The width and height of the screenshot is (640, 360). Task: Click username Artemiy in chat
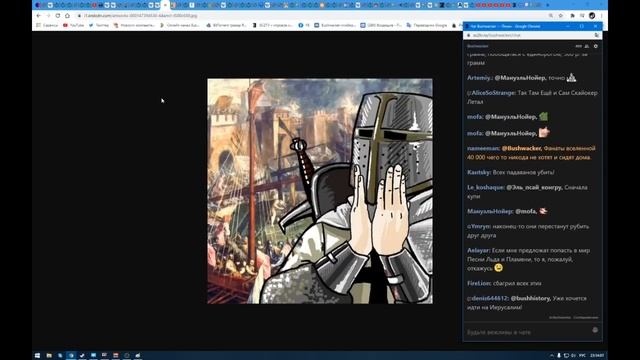tap(479, 78)
